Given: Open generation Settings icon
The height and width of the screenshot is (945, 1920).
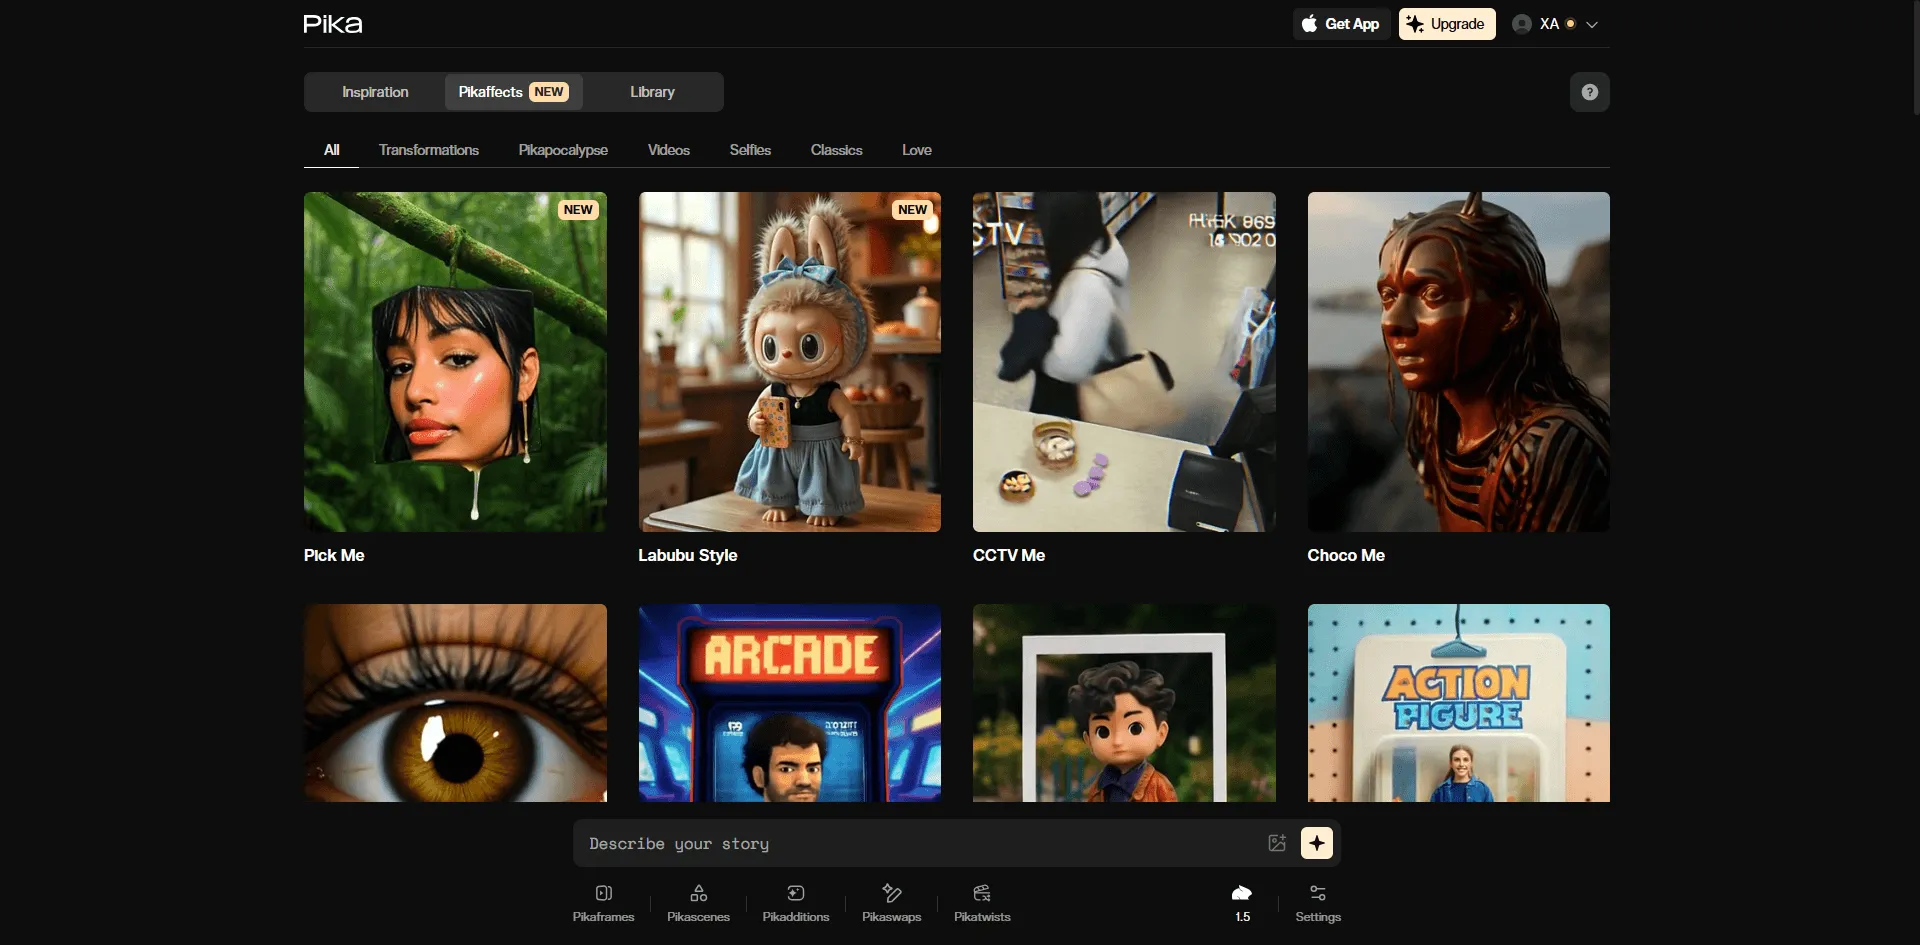Looking at the screenshot, I should pos(1317,902).
